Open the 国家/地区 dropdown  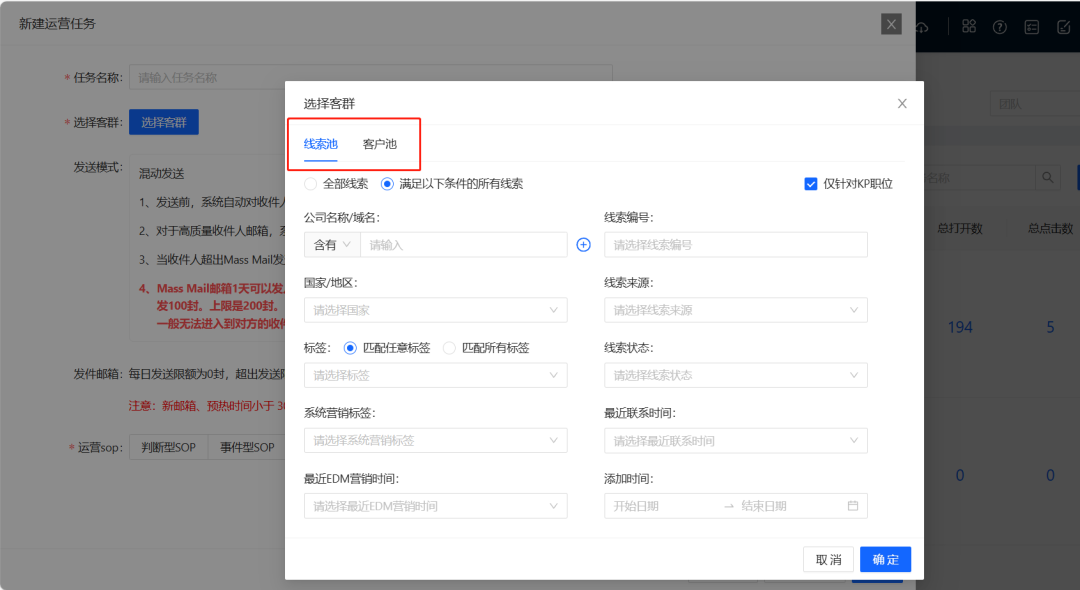coord(436,310)
